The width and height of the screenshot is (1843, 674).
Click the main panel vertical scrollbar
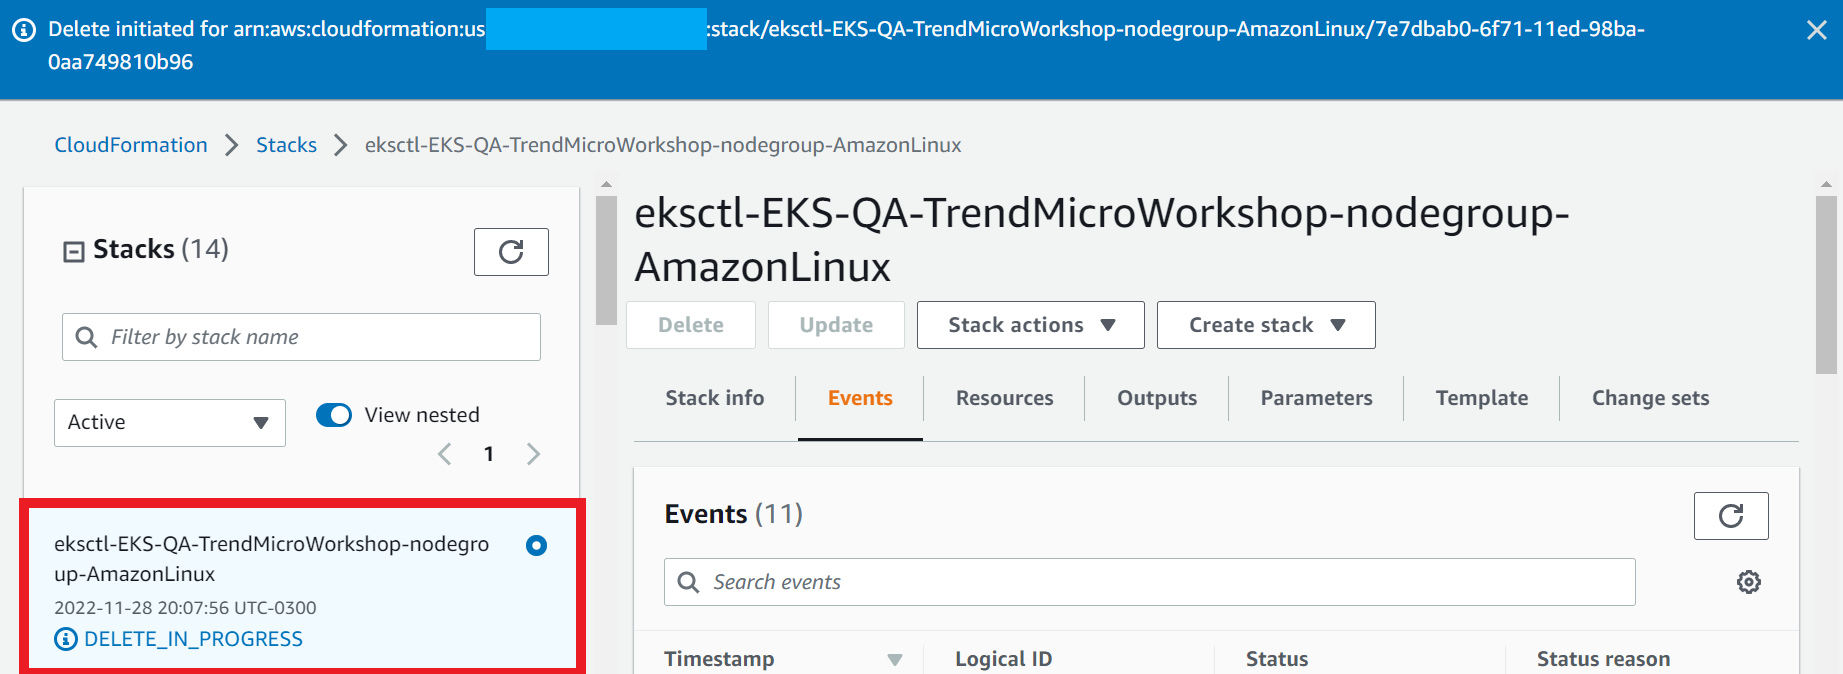(1826, 285)
